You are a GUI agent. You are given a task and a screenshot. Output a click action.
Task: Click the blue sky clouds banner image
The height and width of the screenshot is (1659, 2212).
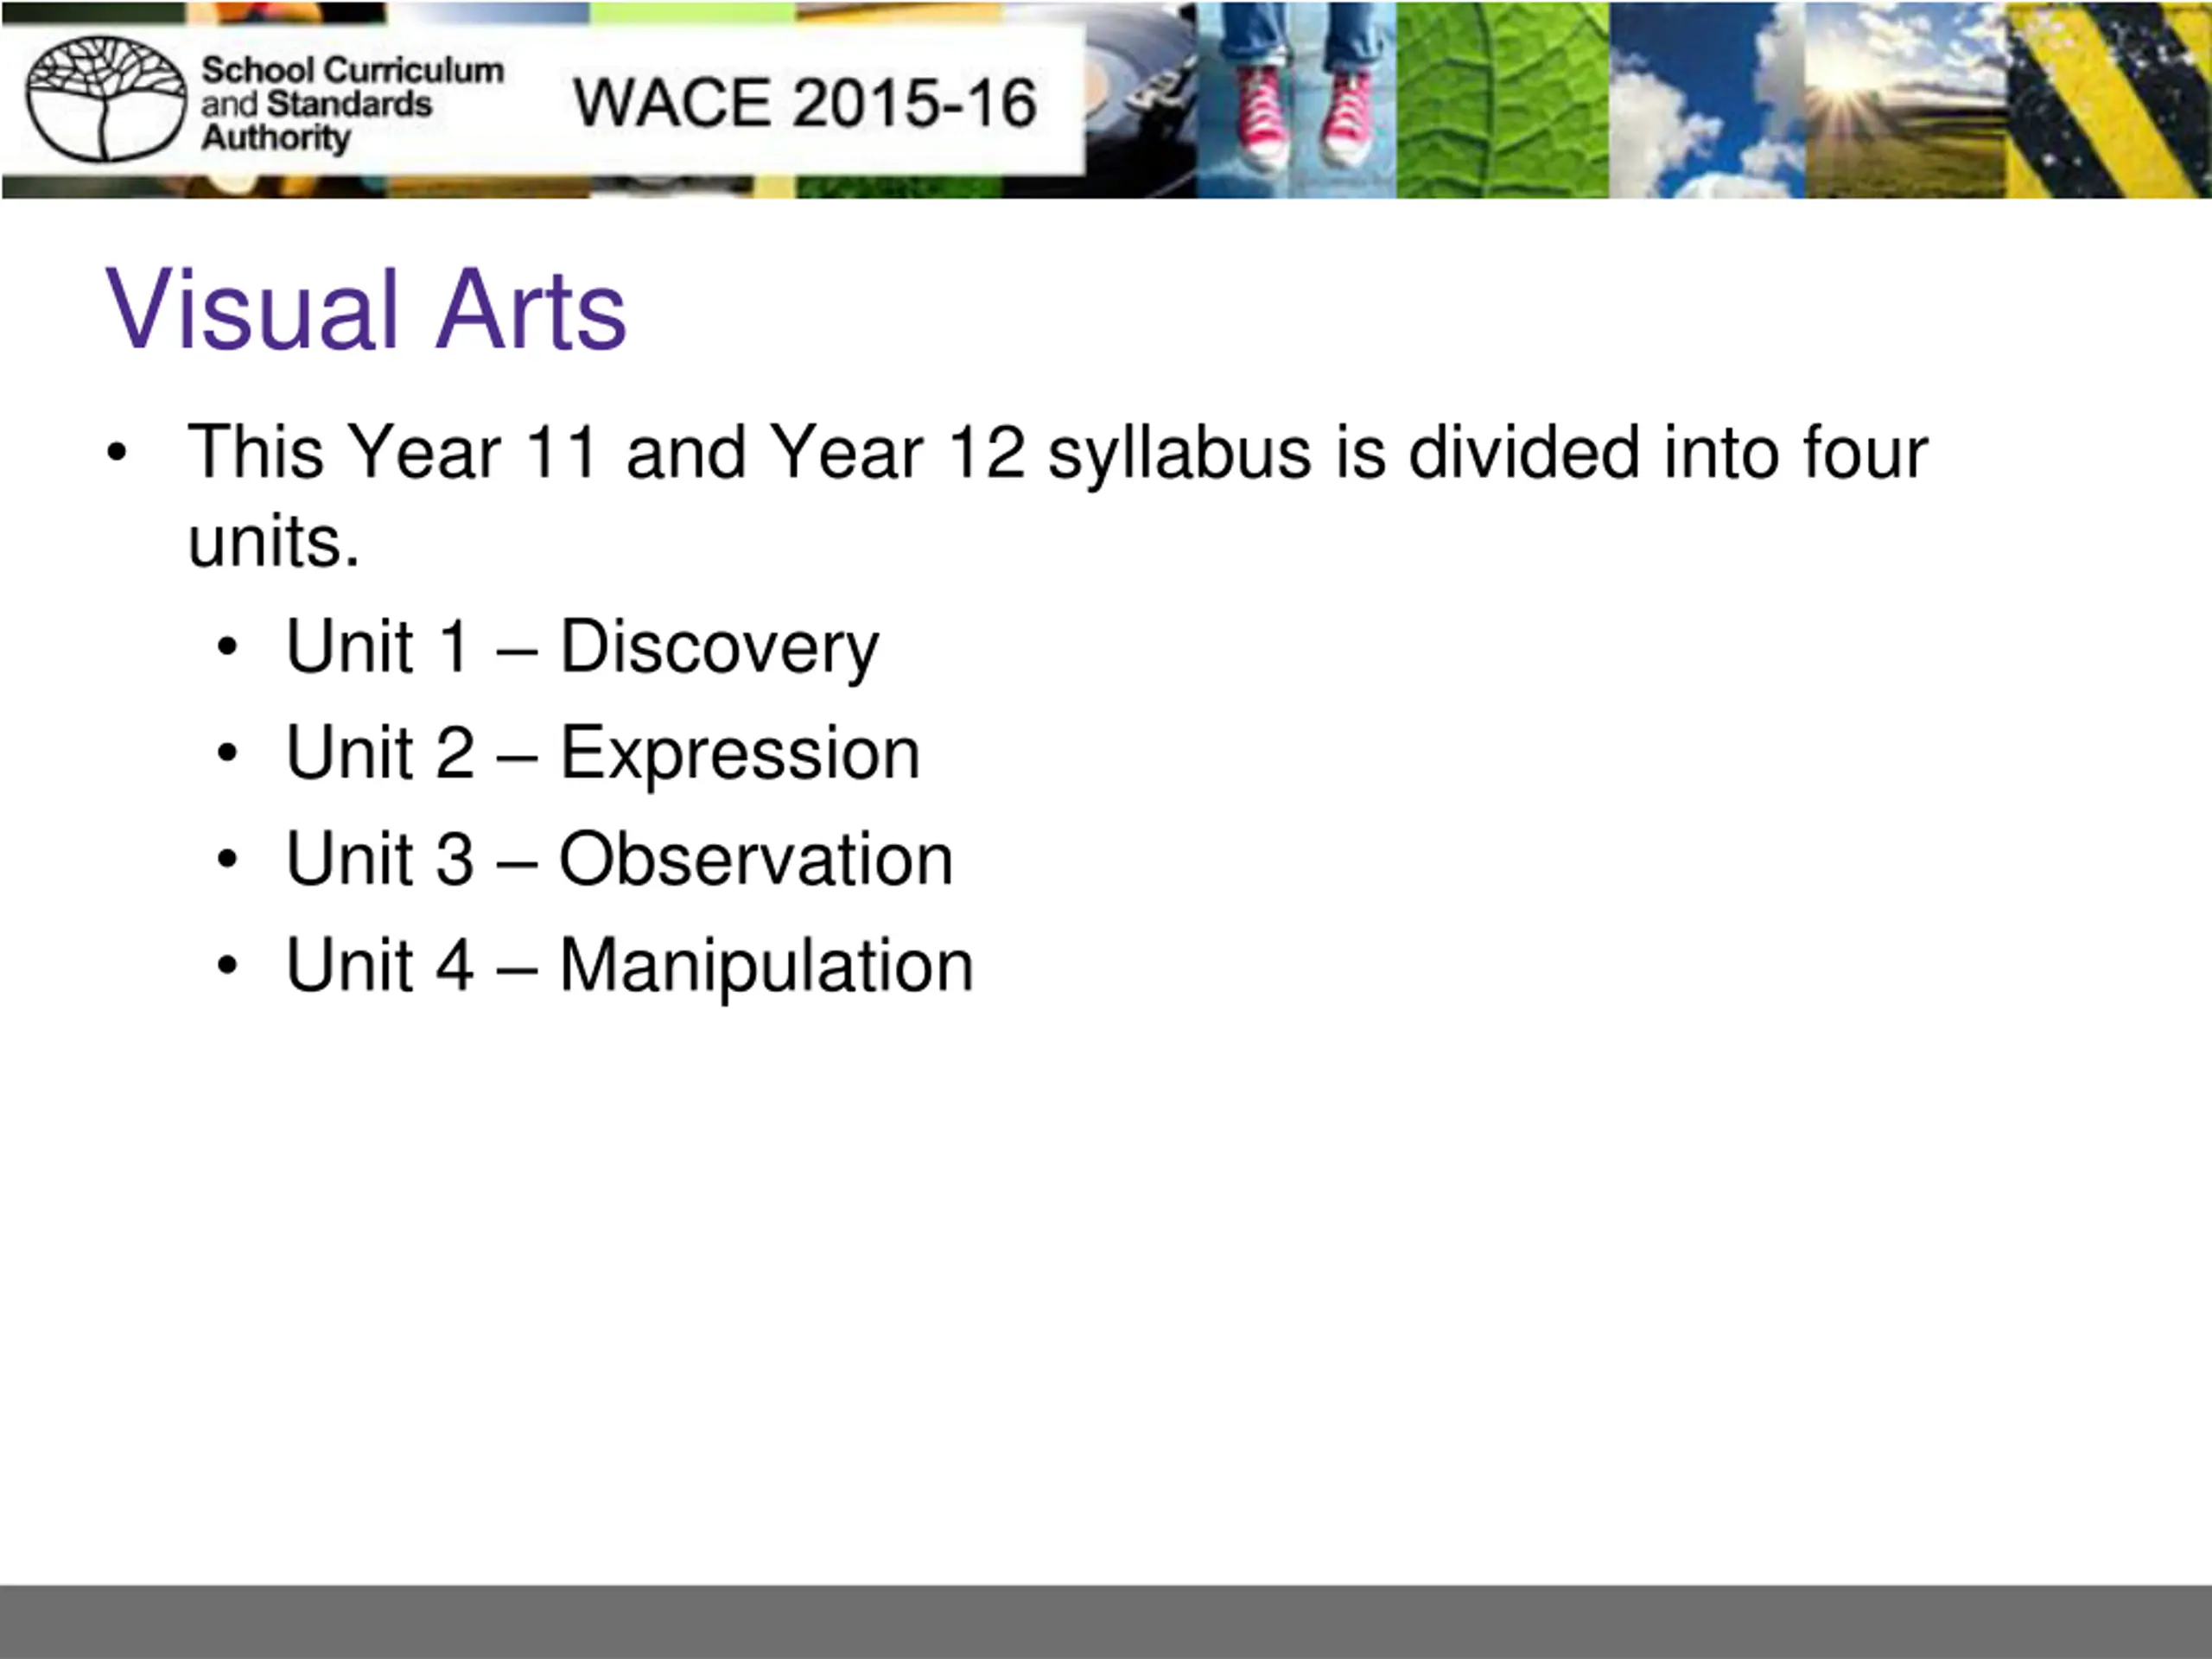point(1707,100)
